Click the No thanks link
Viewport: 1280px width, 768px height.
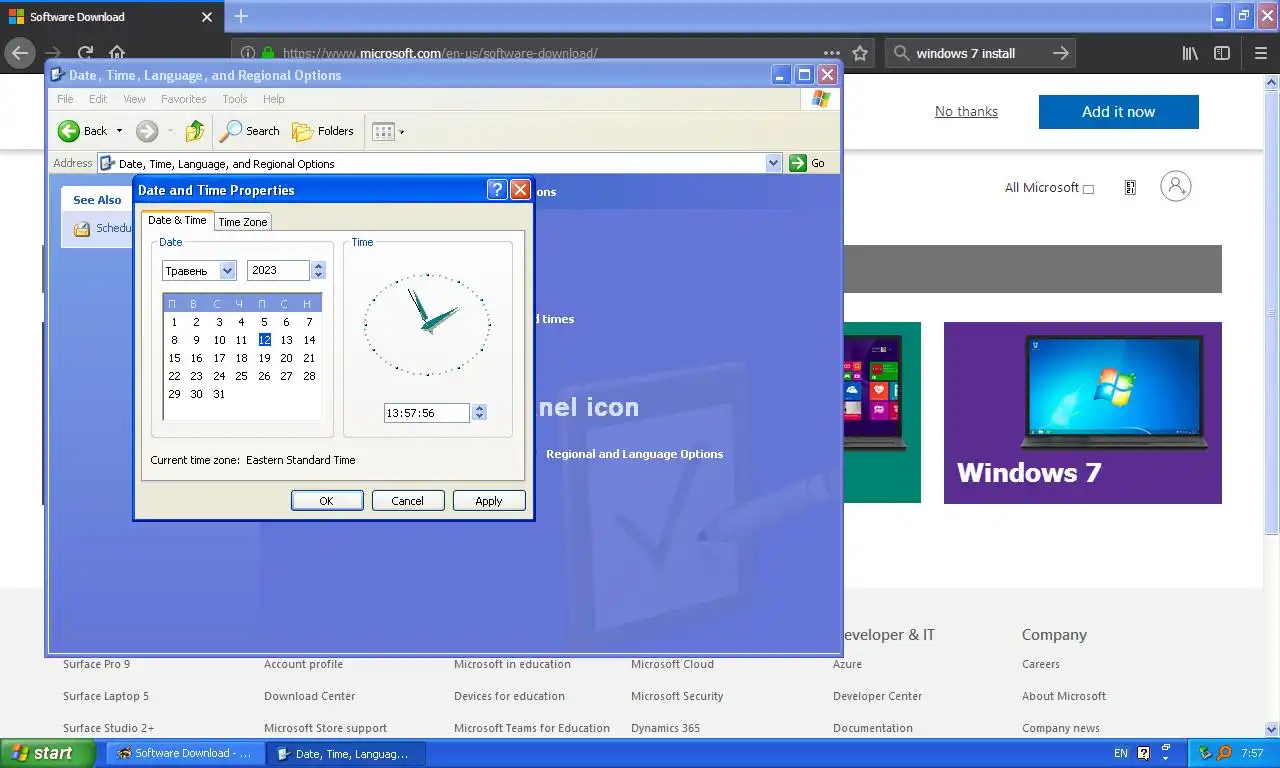(966, 111)
